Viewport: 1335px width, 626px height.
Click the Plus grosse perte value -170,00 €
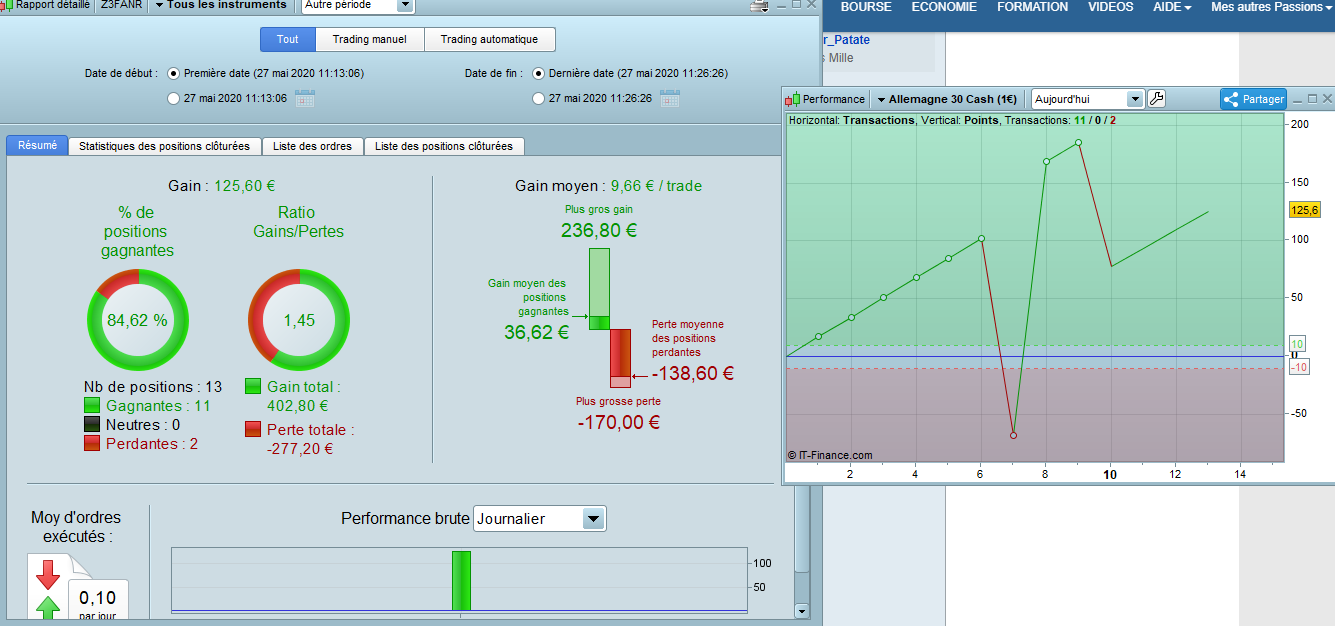[x=618, y=422]
